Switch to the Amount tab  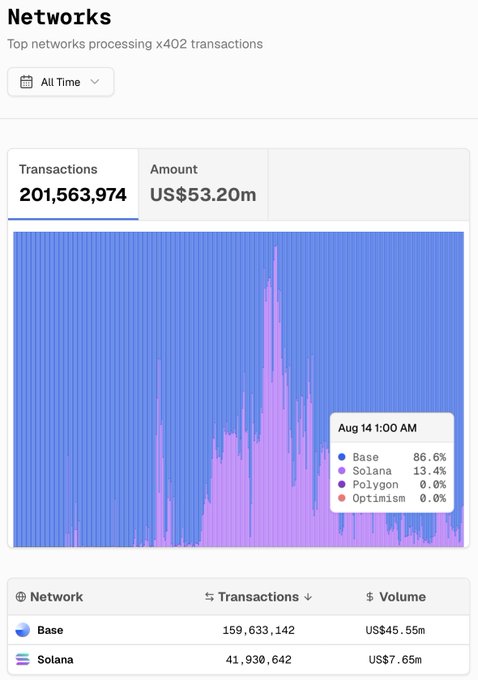pos(203,185)
